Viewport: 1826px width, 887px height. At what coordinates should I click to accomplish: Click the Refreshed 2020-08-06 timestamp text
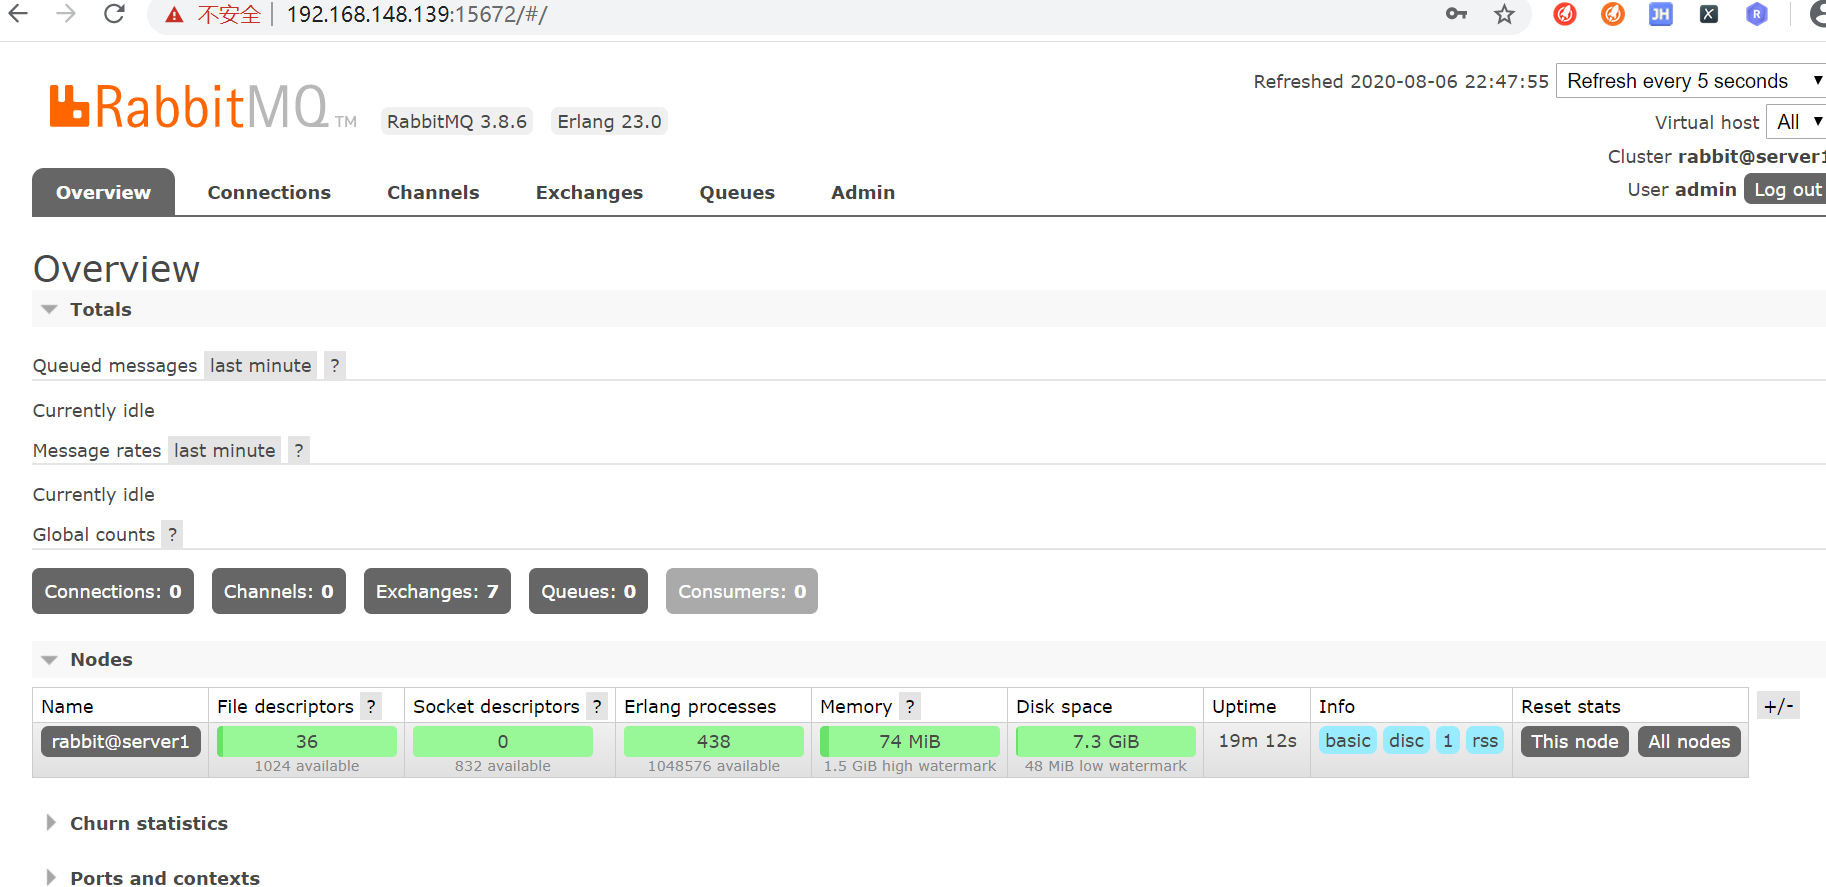click(x=1401, y=81)
